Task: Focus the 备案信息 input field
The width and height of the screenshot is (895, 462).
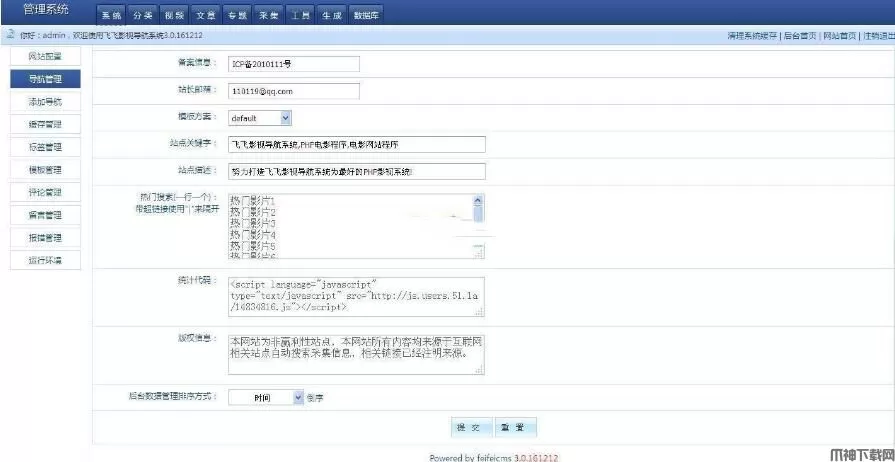Action: tap(294, 64)
